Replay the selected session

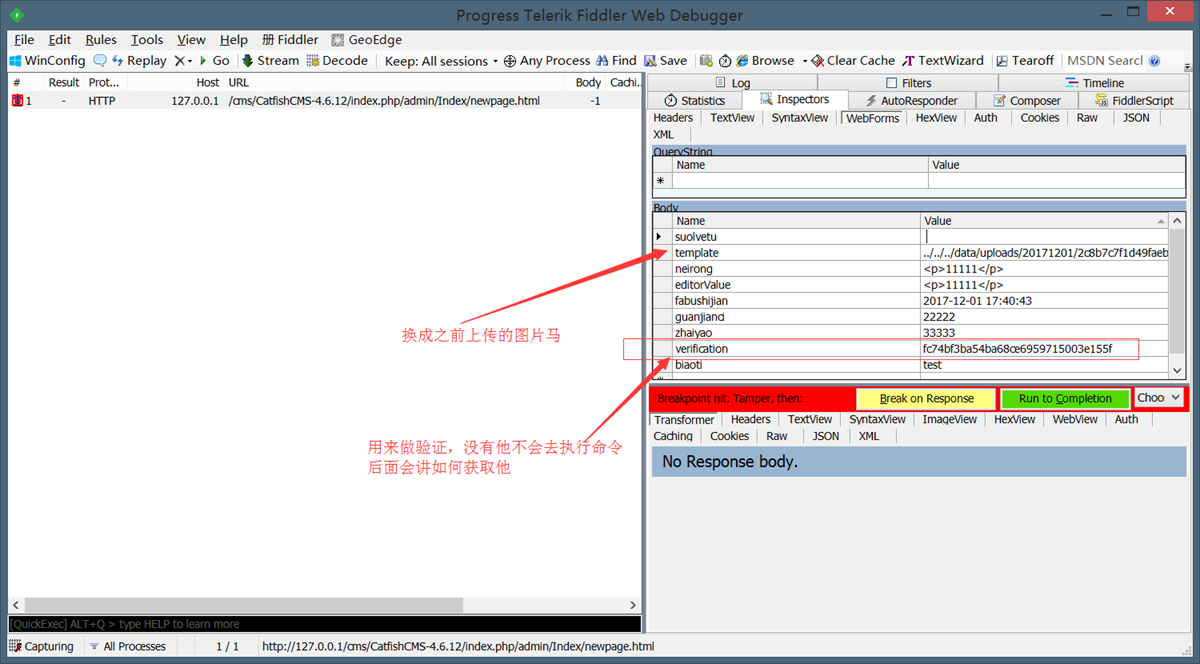pos(138,60)
